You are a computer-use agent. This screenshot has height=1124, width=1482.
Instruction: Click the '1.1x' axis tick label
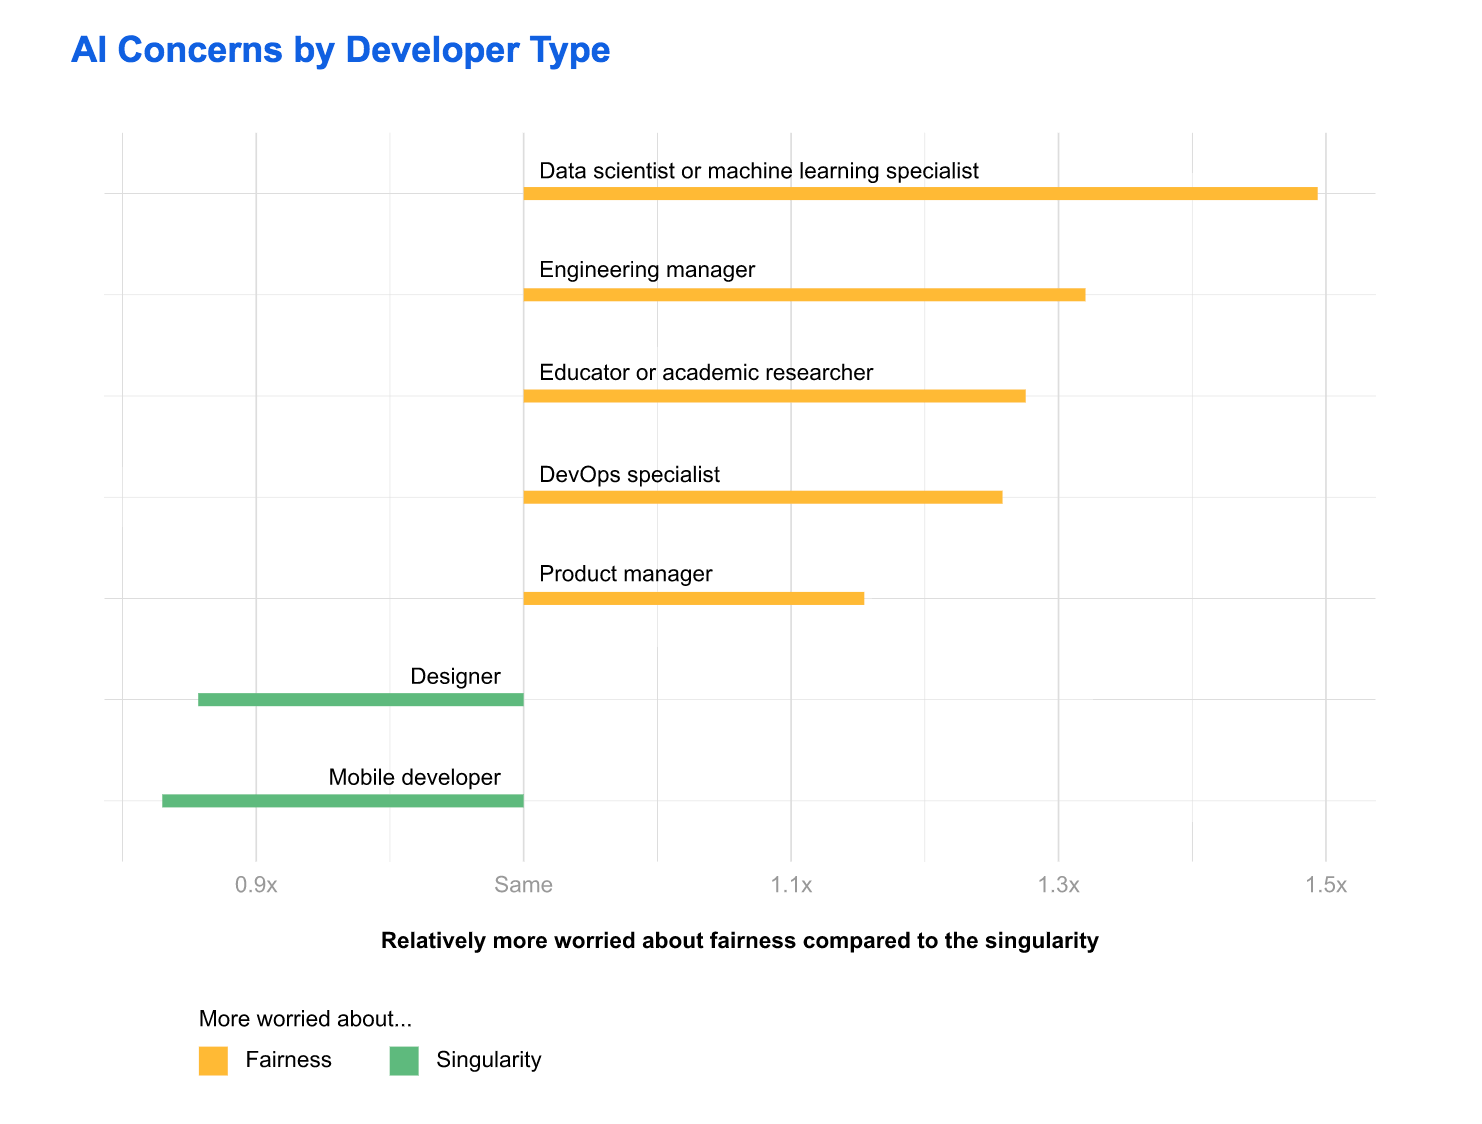[x=791, y=885]
